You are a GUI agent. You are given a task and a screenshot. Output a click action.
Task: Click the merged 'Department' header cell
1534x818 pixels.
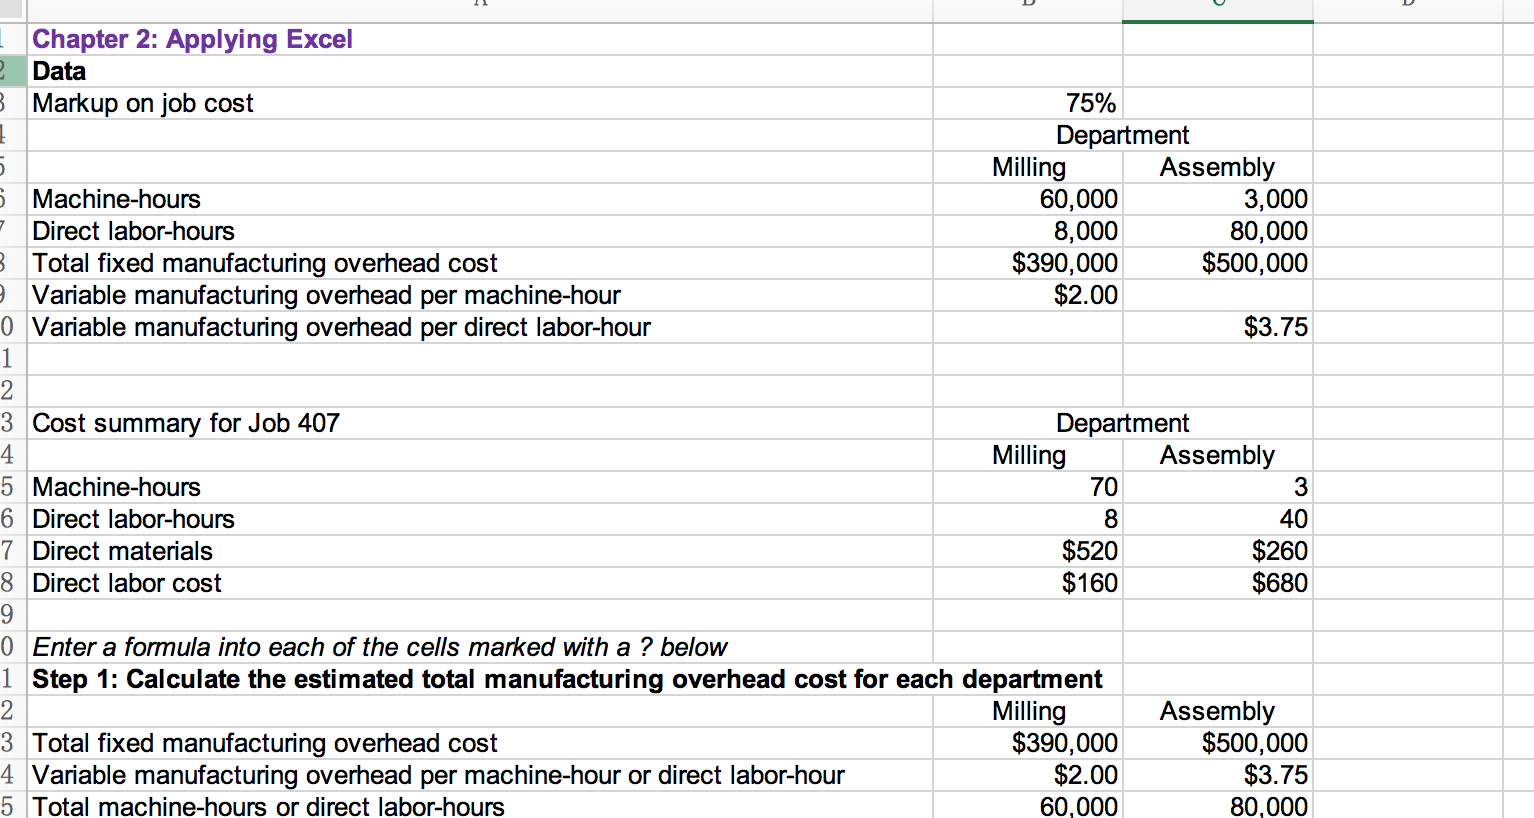[1120, 135]
